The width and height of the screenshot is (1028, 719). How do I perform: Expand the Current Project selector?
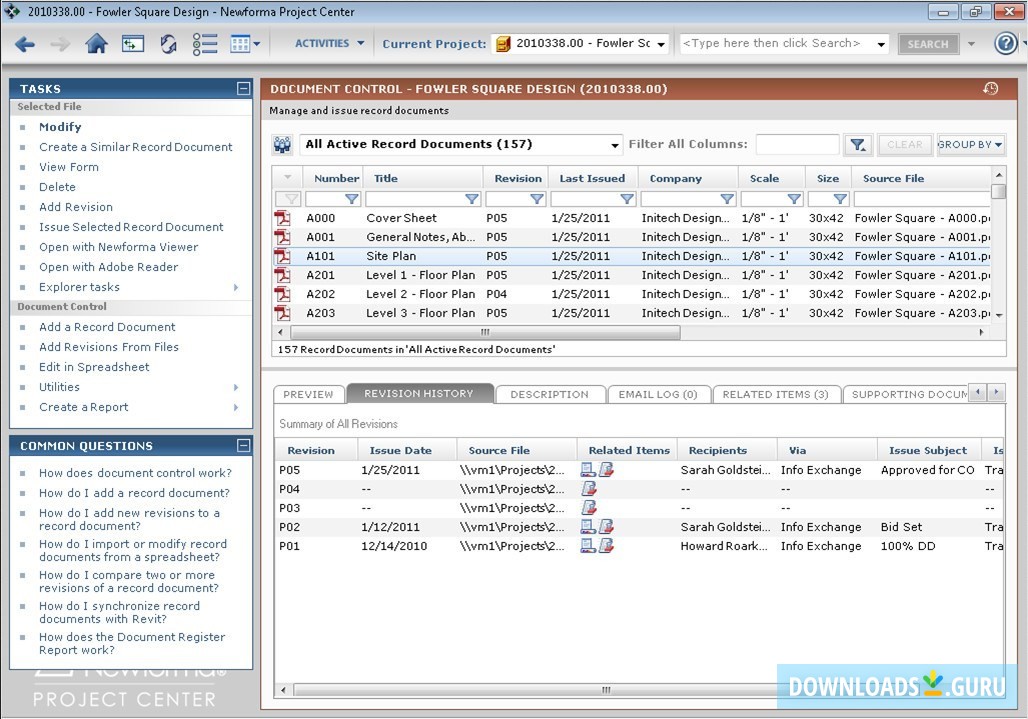point(659,44)
